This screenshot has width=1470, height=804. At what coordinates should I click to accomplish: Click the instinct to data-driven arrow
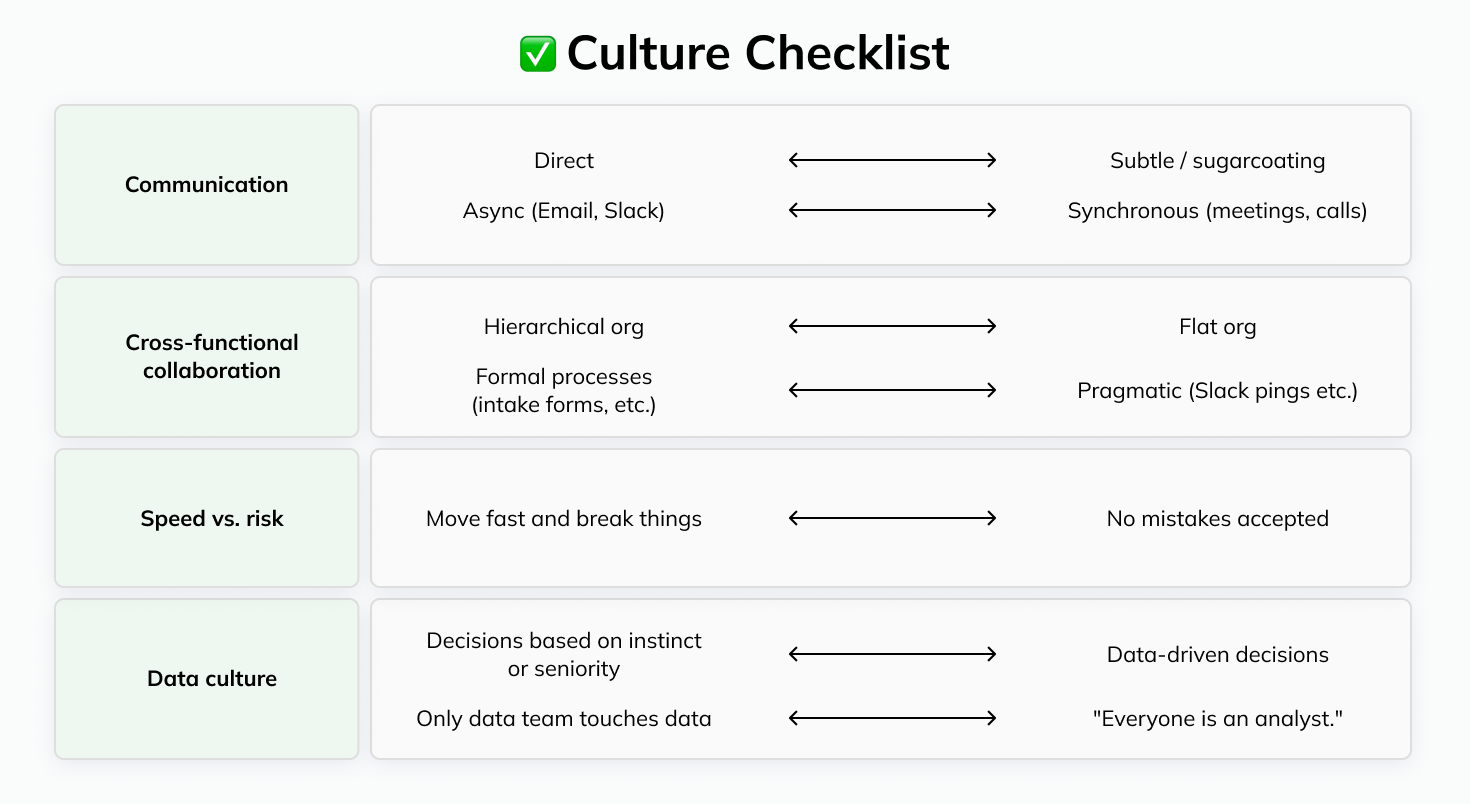(893, 654)
